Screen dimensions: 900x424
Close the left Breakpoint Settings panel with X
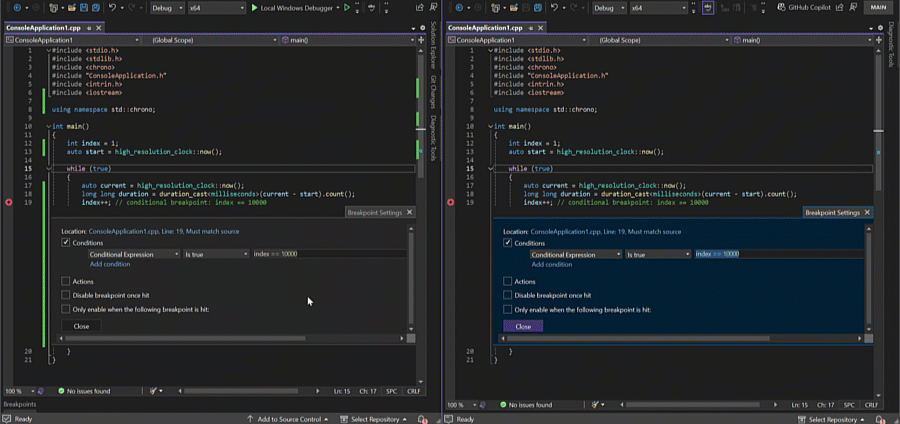point(410,212)
